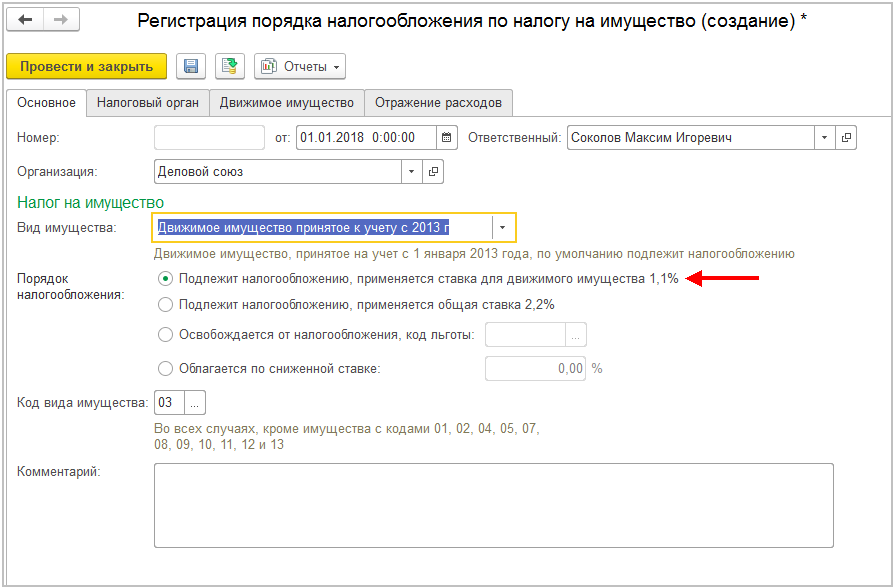Switch to the Налоговый орган tab
The image size is (893, 587).
[148, 103]
